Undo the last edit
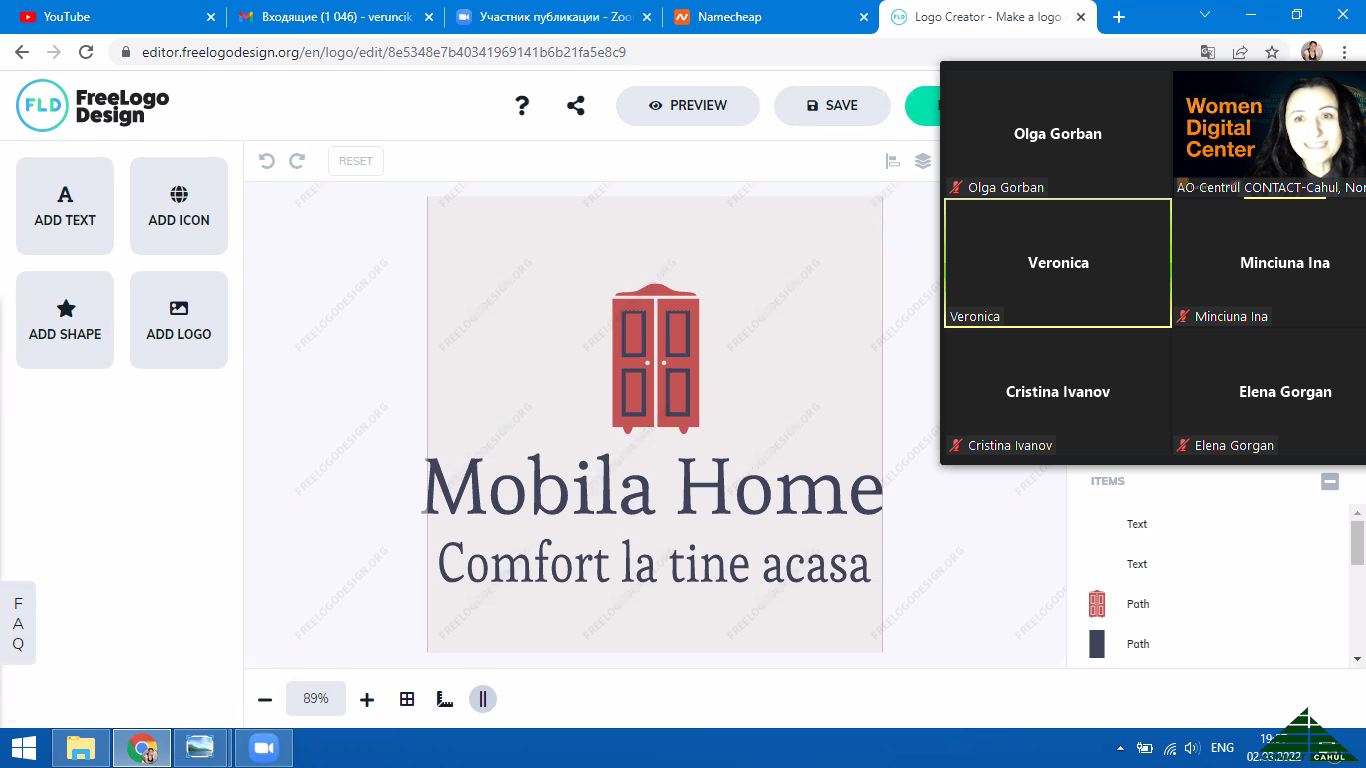This screenshot has width=1366, height=768. (267, 161)
